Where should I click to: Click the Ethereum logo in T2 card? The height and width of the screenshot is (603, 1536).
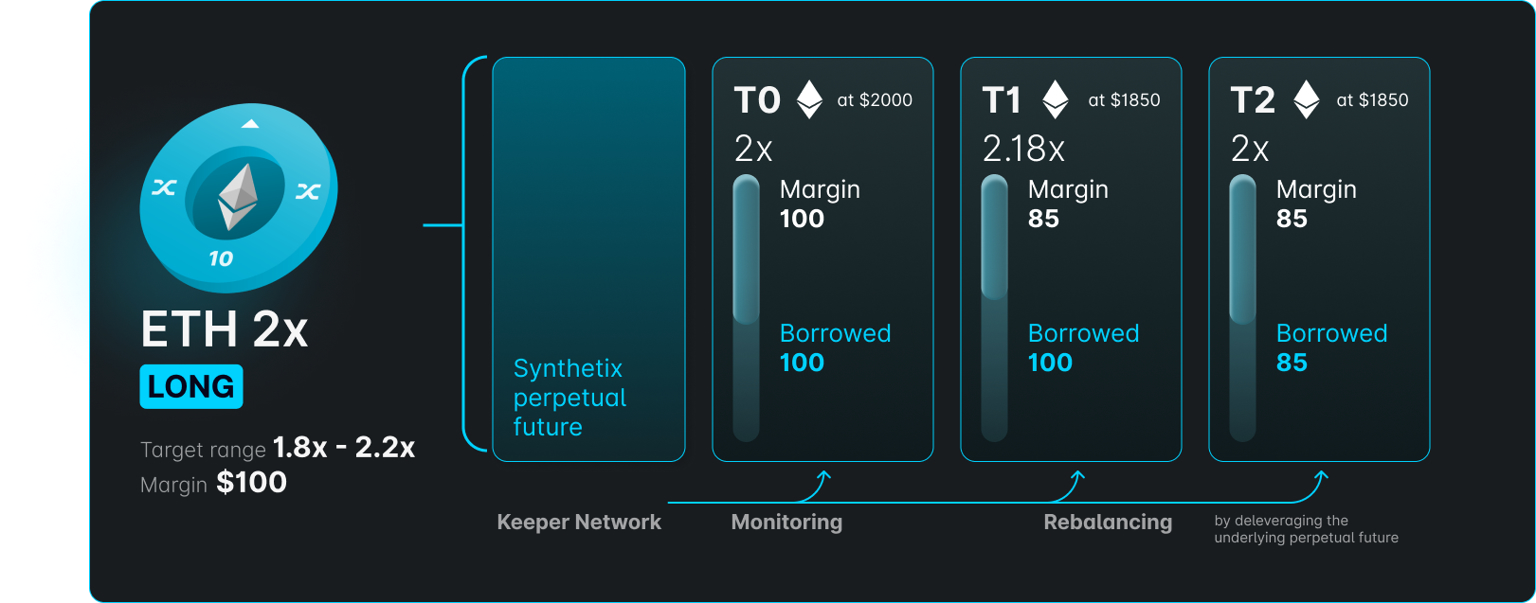[1305, 100]
